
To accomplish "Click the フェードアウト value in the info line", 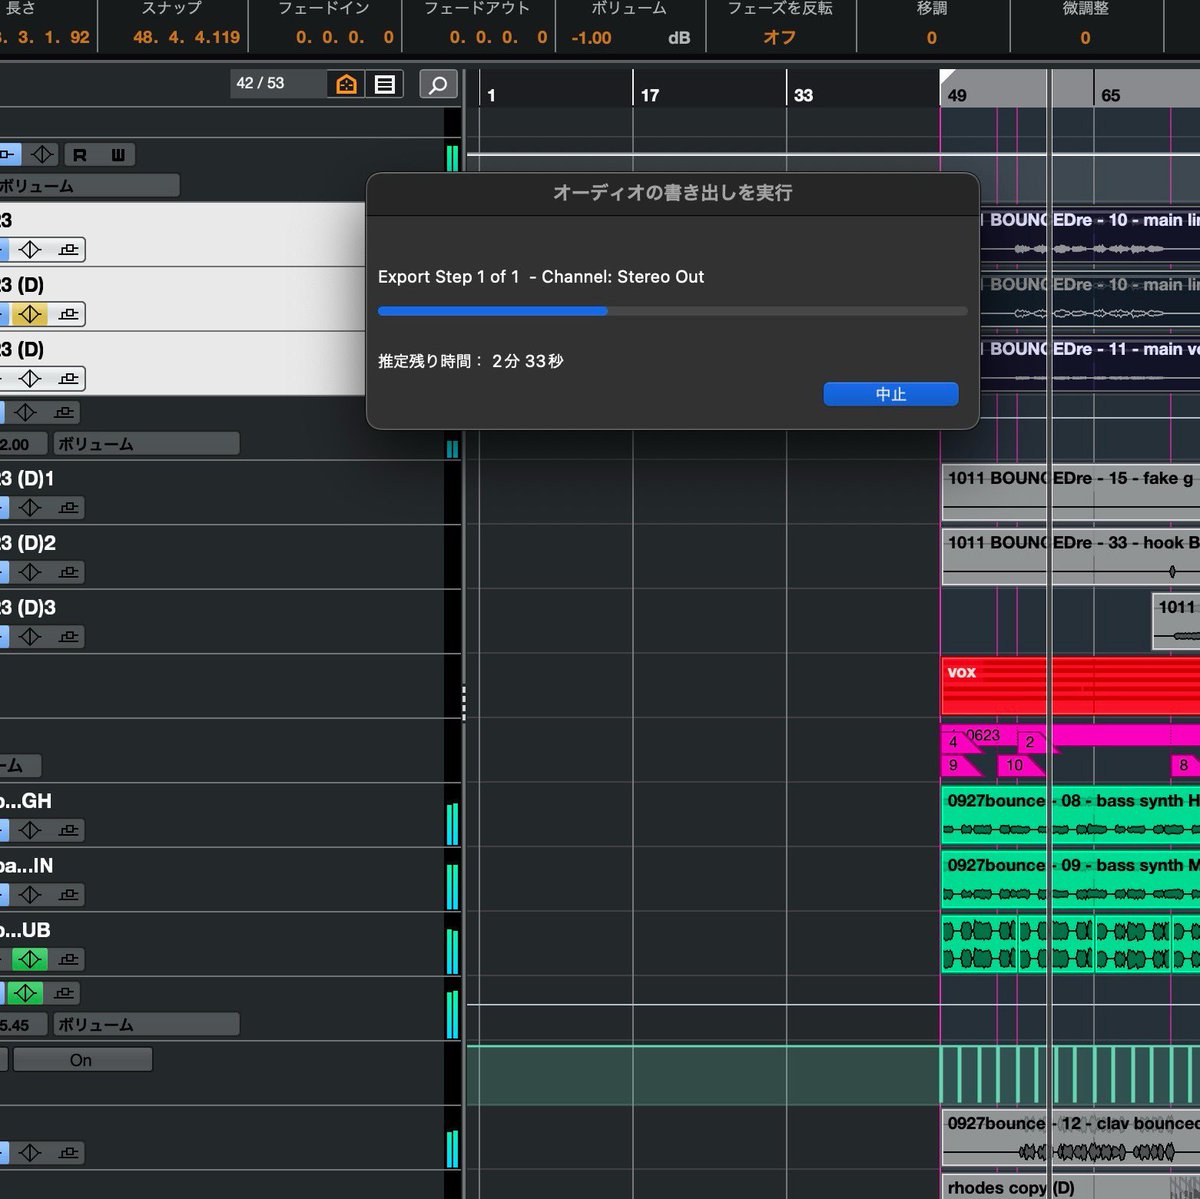I will [x=498, y=37].
